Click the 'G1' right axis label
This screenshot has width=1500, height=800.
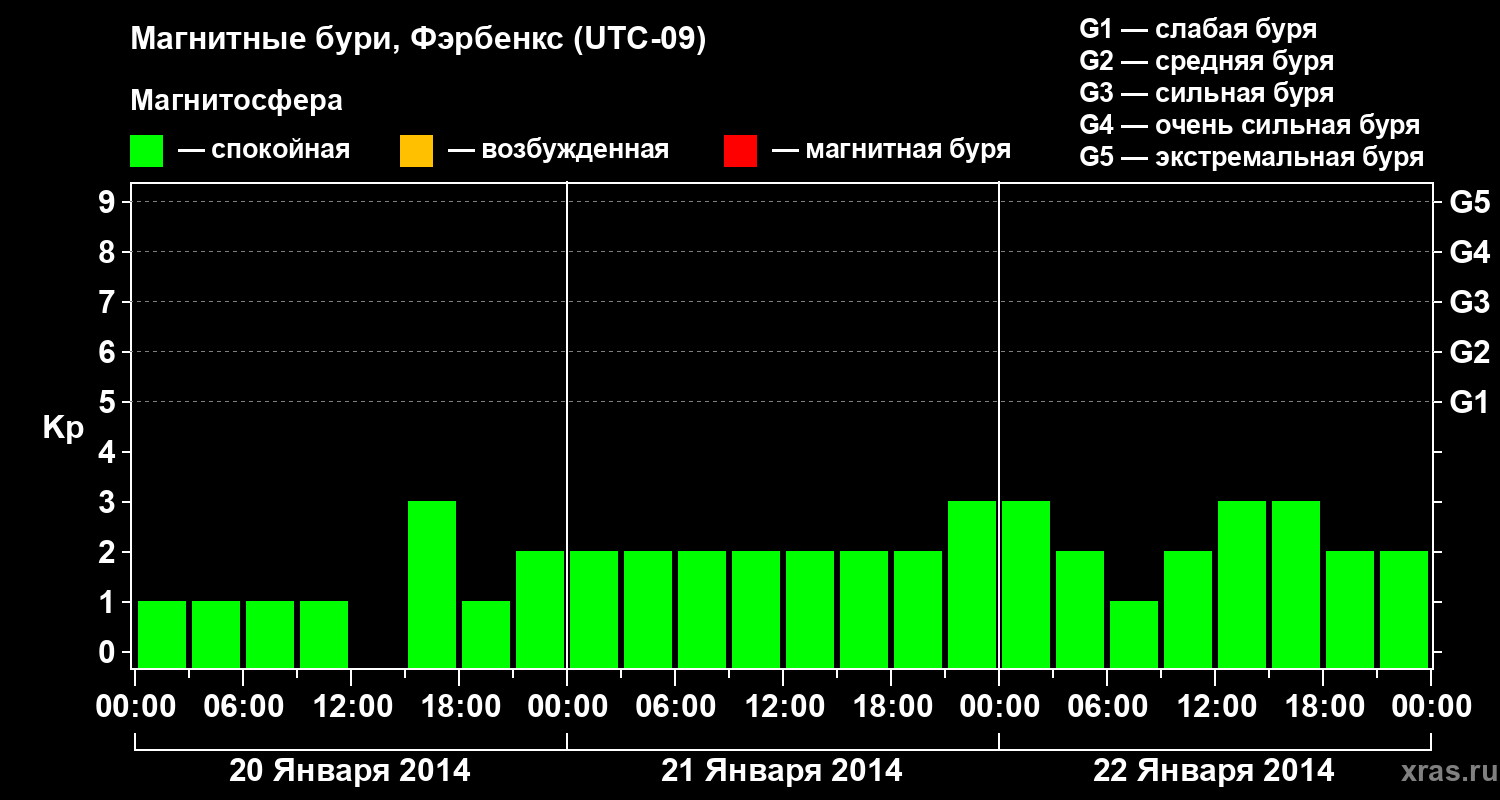(x=1469, y=403)
